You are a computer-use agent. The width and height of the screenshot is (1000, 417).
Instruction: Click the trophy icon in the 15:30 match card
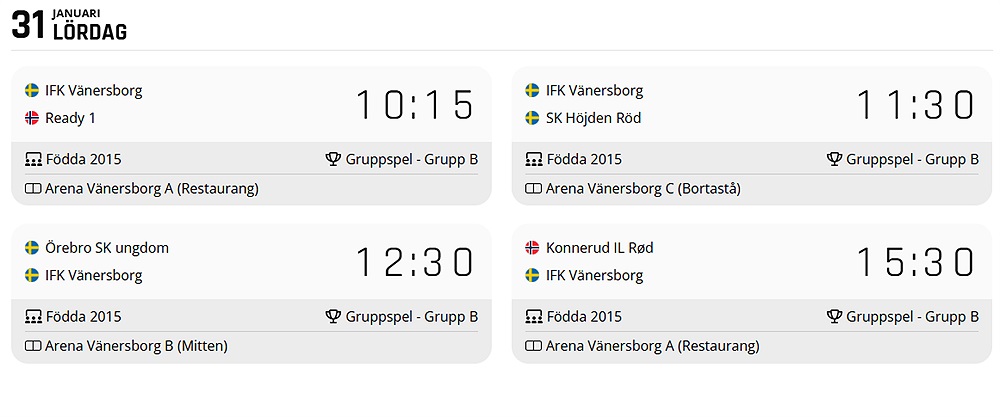pyautogui.click(x=835, y=317)
